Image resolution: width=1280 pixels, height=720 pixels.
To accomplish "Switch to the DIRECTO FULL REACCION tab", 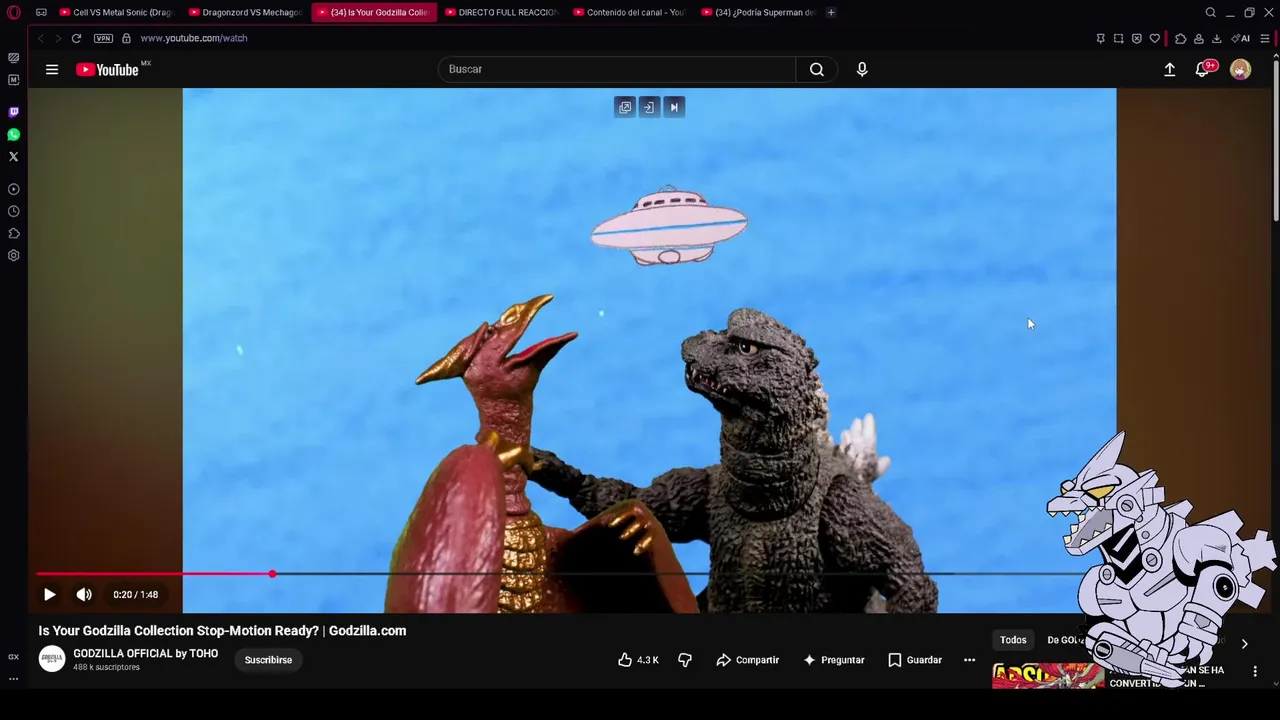I will coord(501,12).
